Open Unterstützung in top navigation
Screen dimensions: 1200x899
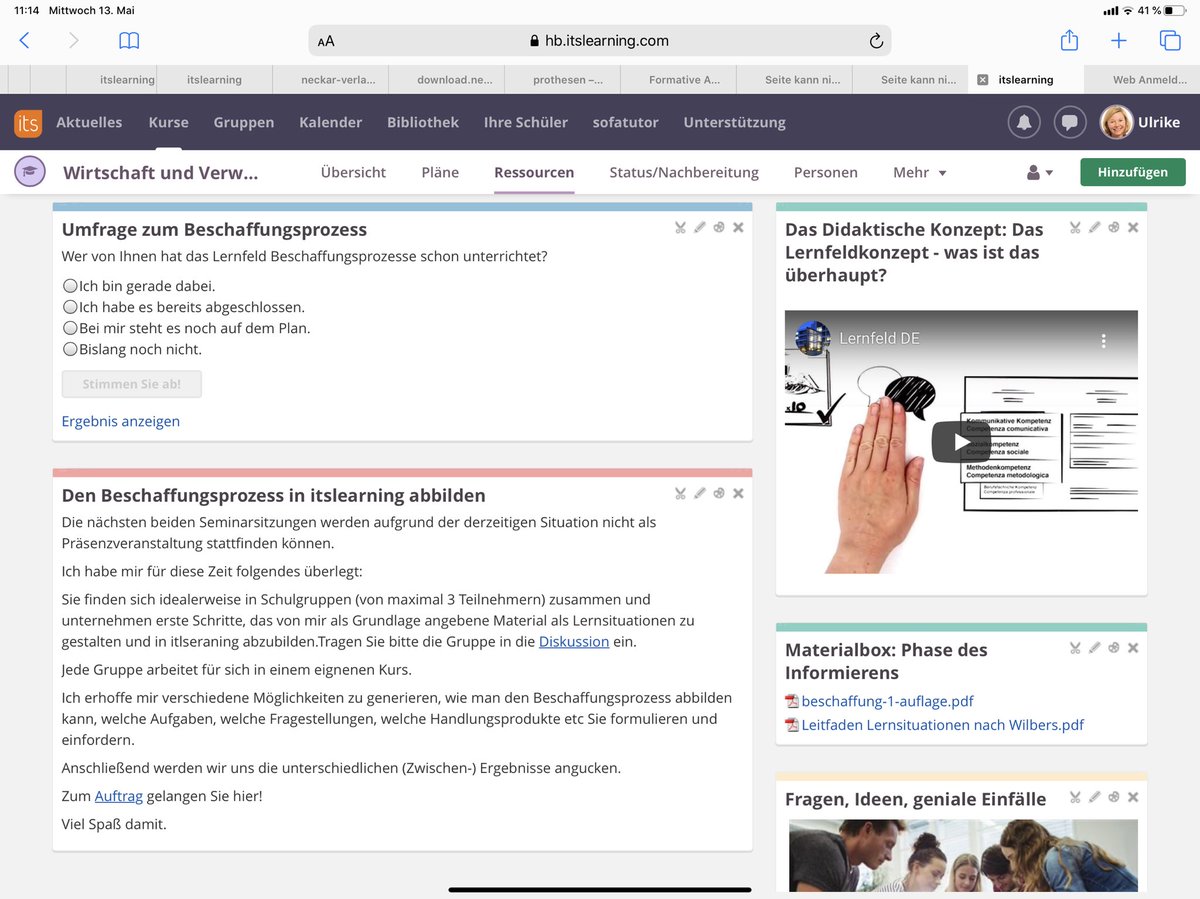click(734, 122)
